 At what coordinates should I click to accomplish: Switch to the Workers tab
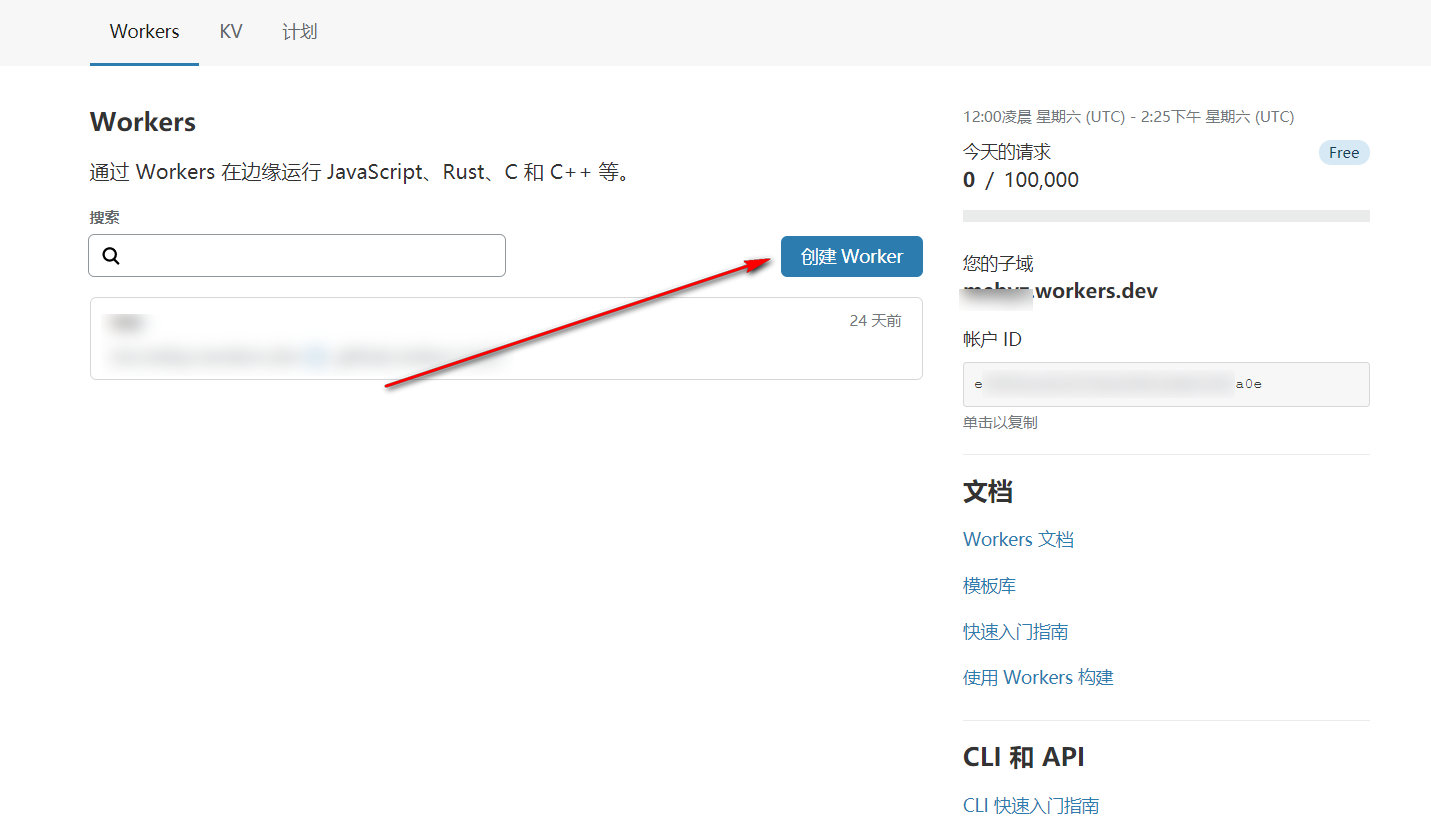pyautogui.click(x=144, y=32)
